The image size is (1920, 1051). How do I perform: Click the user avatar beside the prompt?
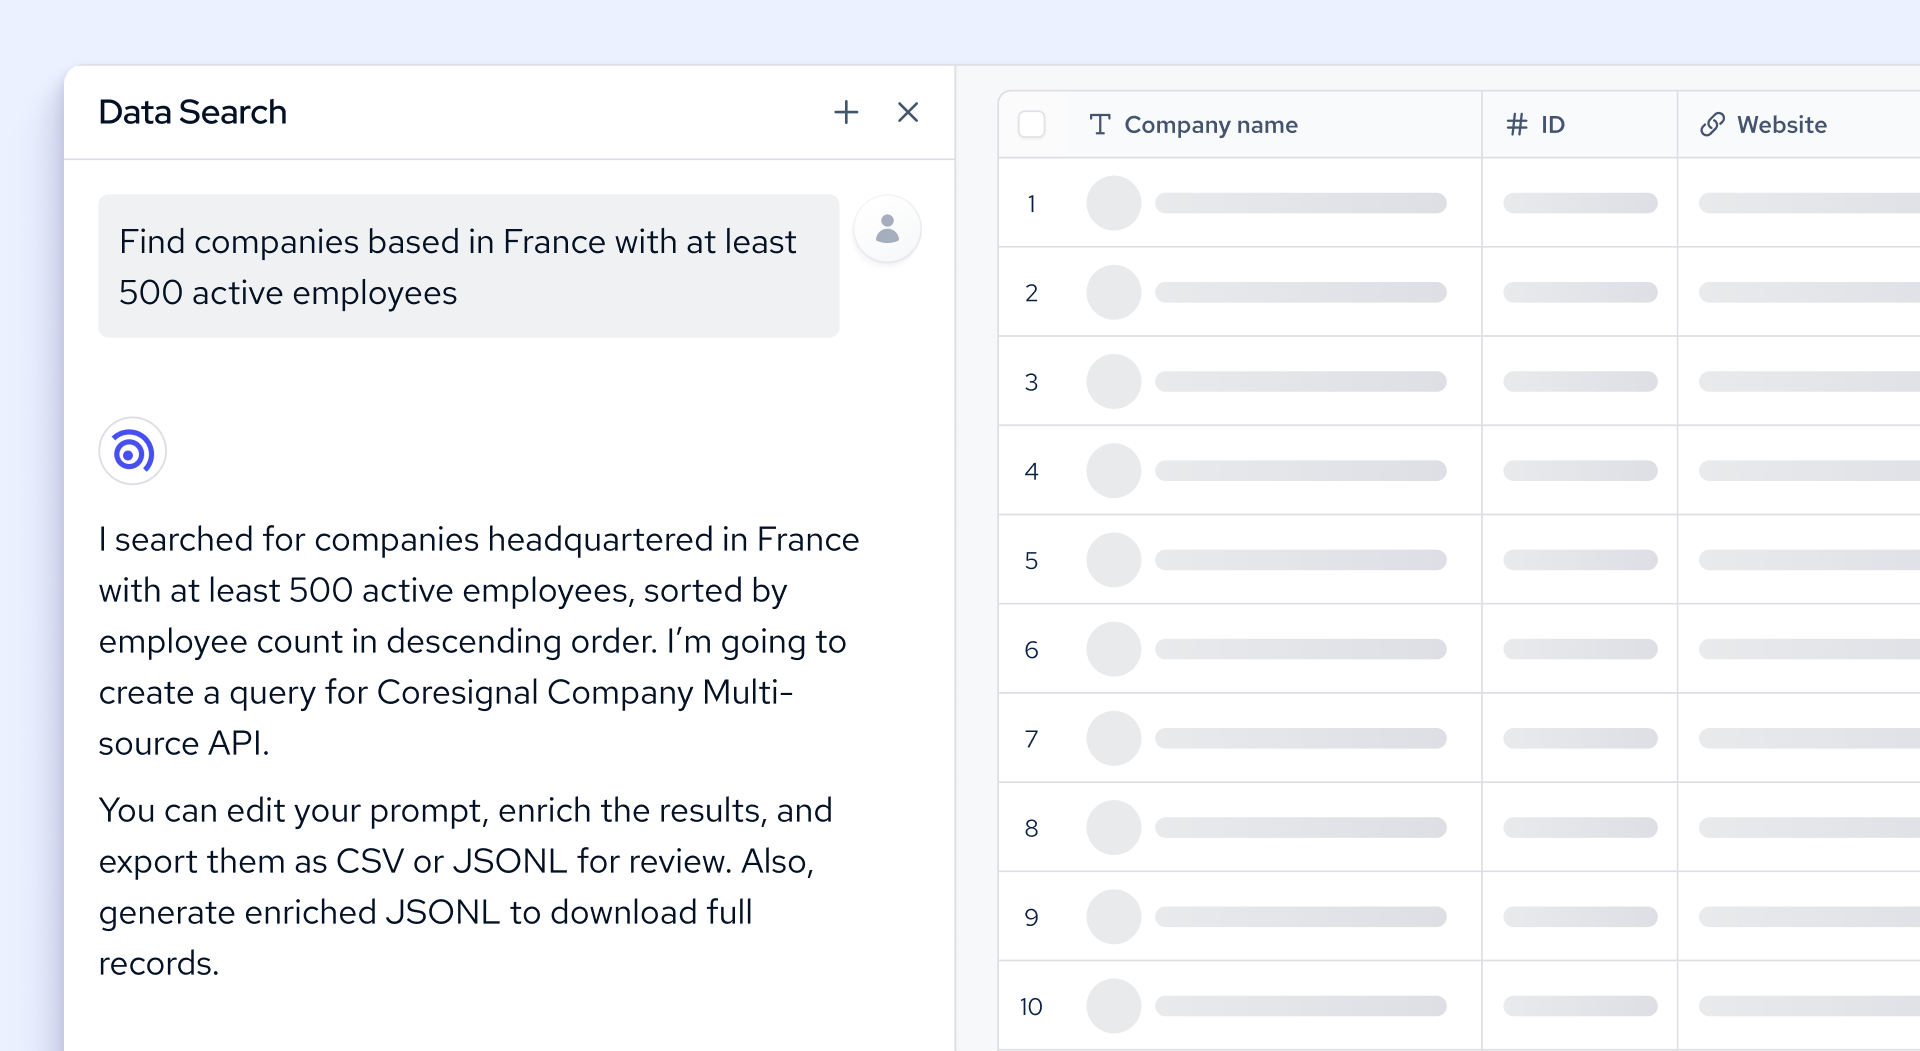(x=887, y=229)
